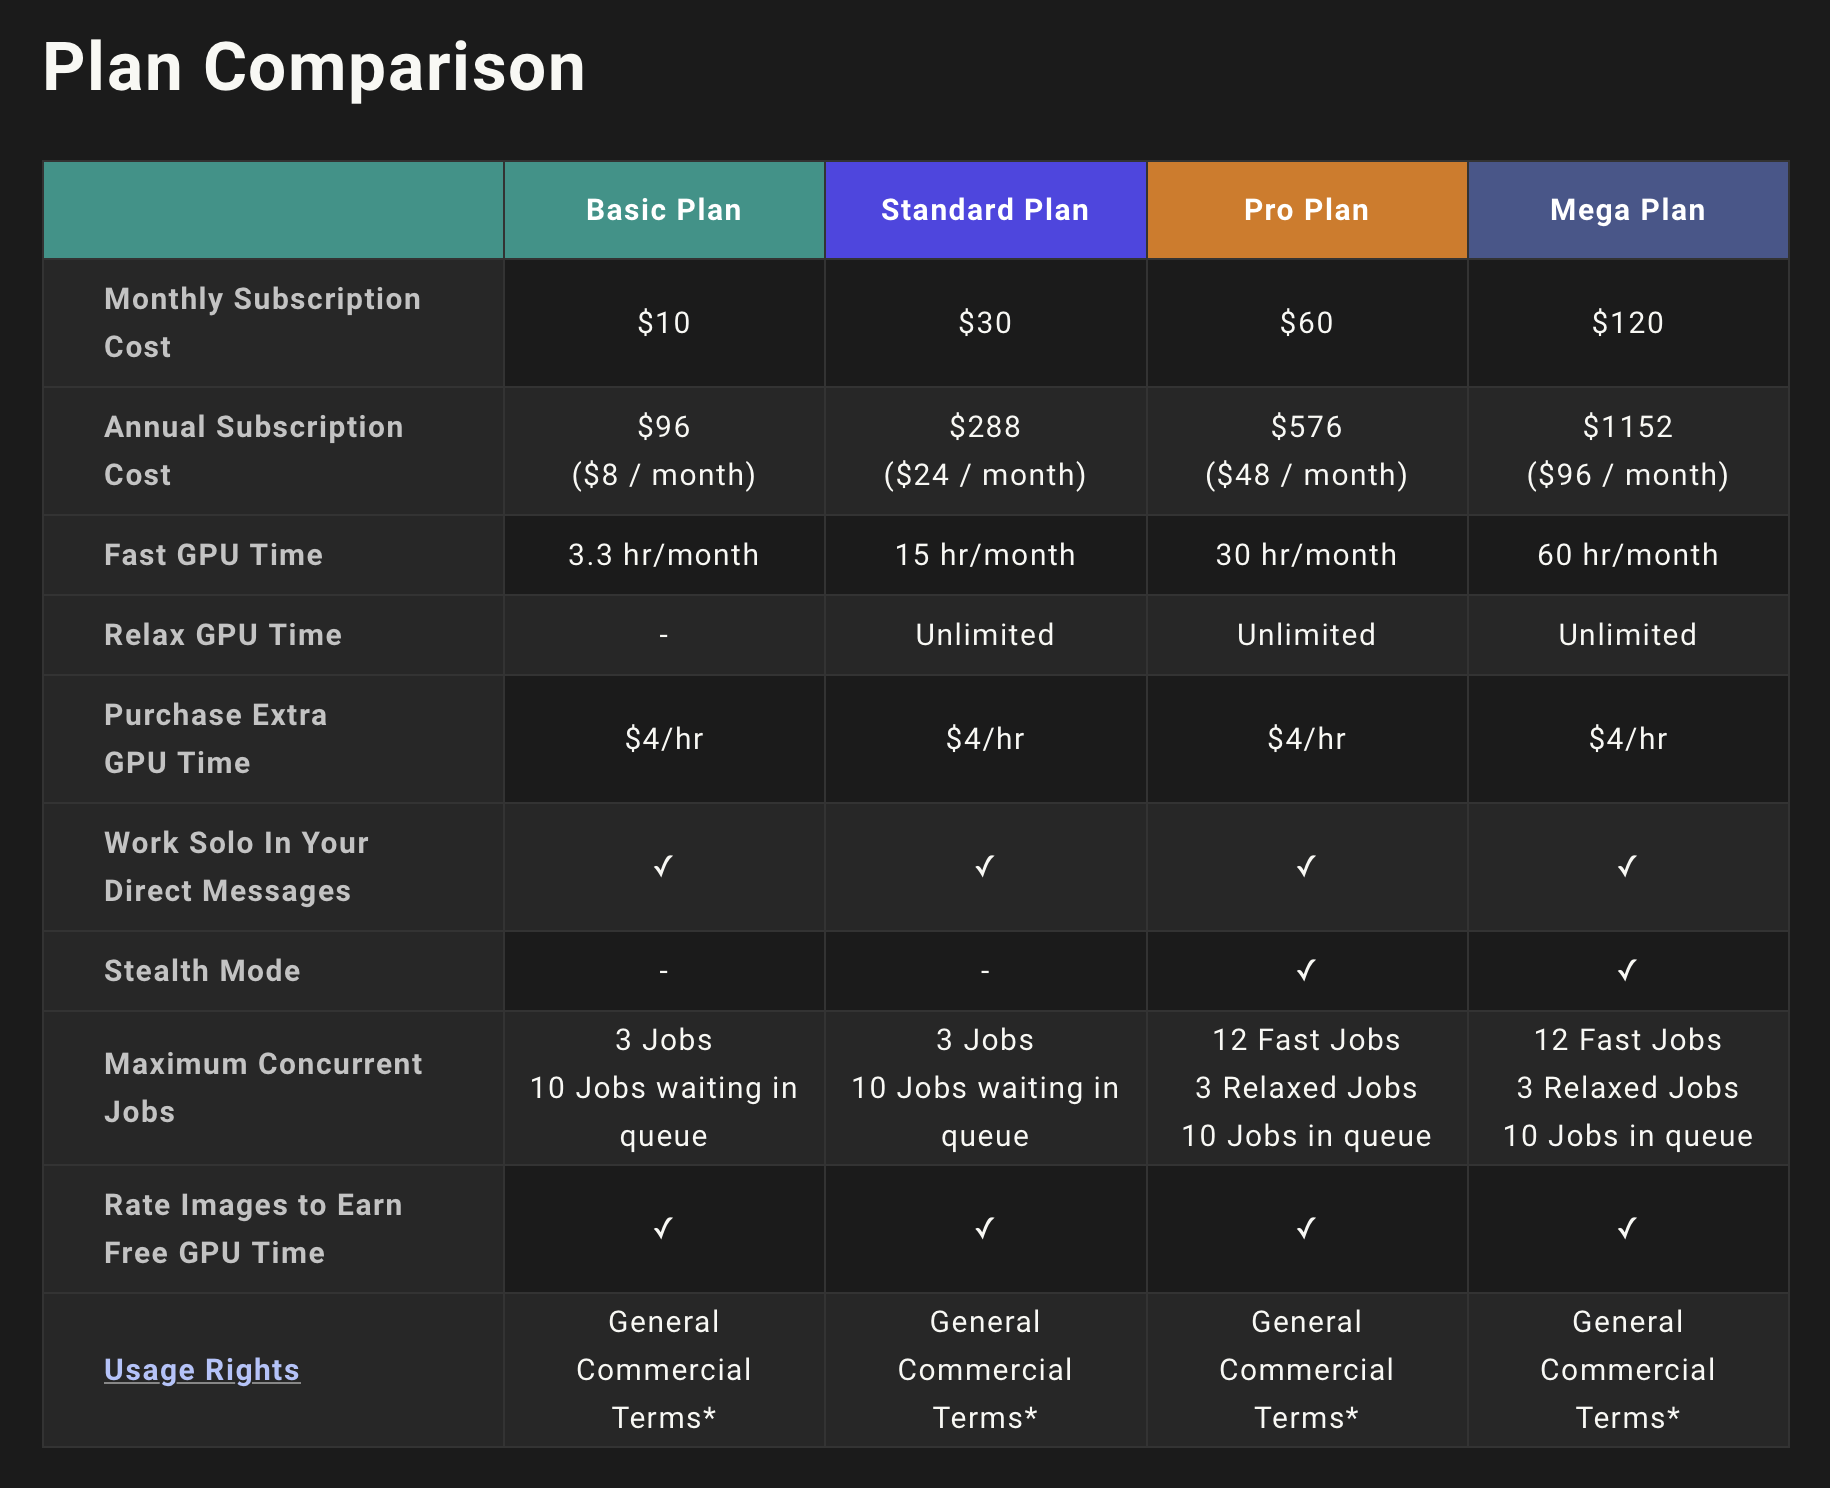This screenshot has height=1488, width=1830.
Task: Click Work Solo checkmark under Basic Plan
Action: coord(664,866)
